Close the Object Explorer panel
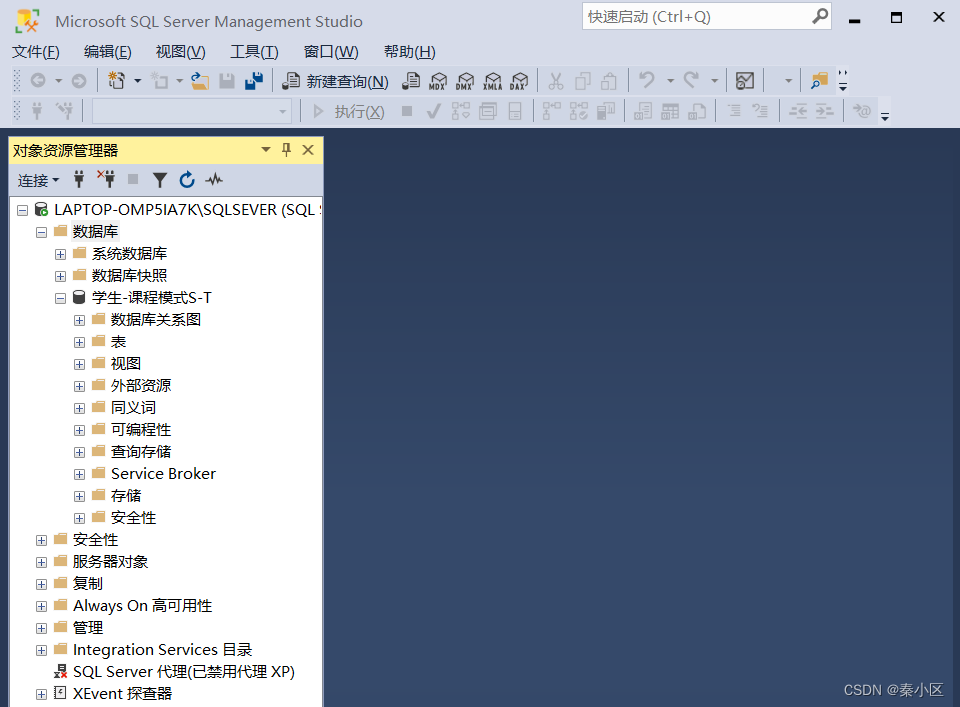 [x=308, y=150]
